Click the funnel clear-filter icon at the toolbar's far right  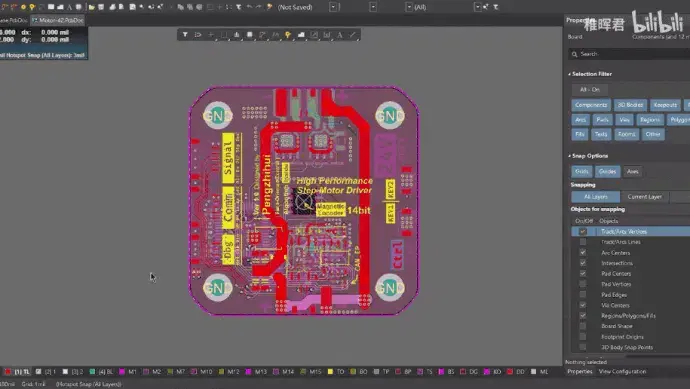(495, 7)
